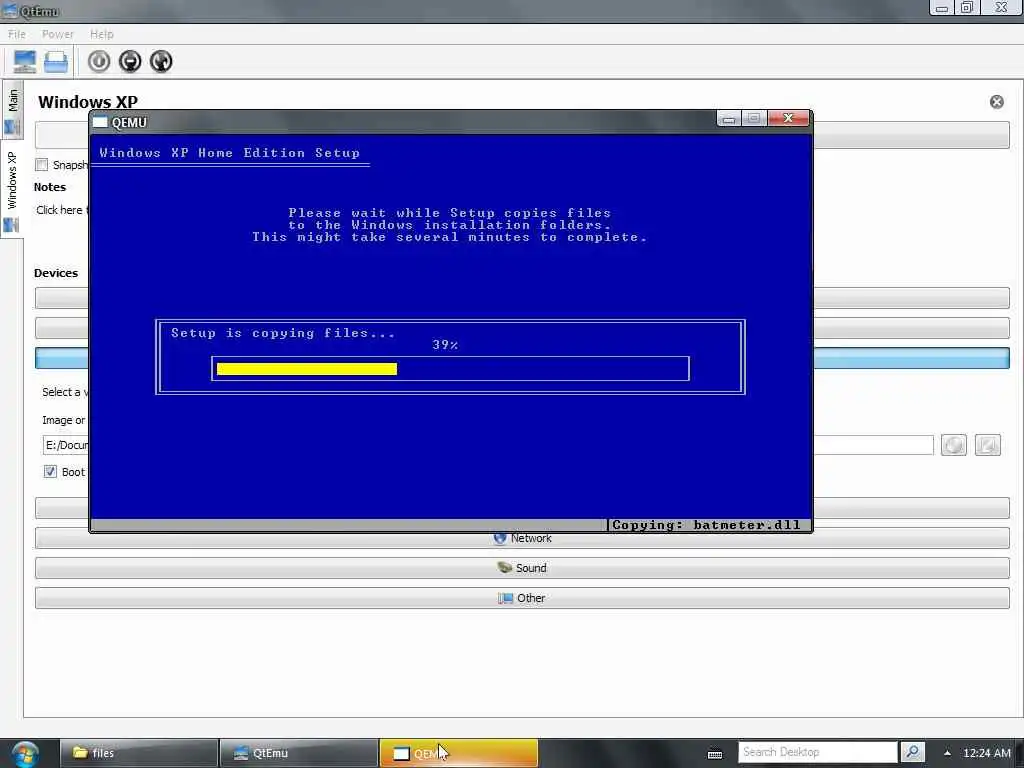
Task: Click the search magnifier button in taskbar
Action: pyautogui.click(x=912, y=752)
